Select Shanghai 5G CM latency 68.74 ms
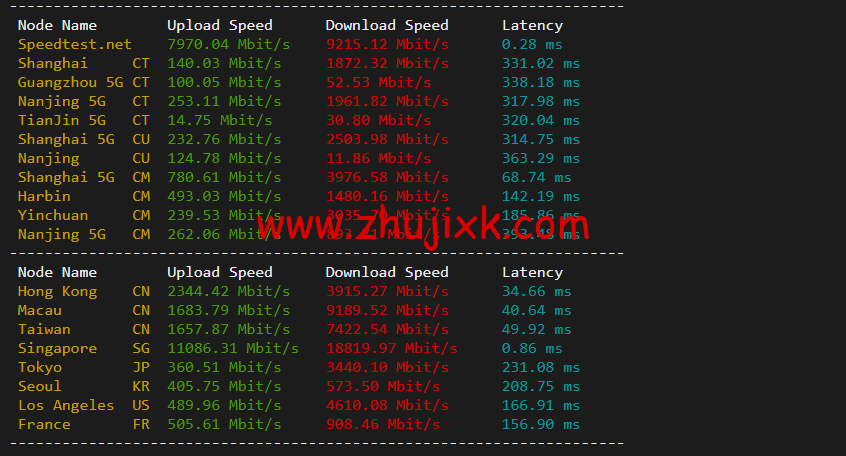Viewport: 846px width, 456px height. point(536,178)
